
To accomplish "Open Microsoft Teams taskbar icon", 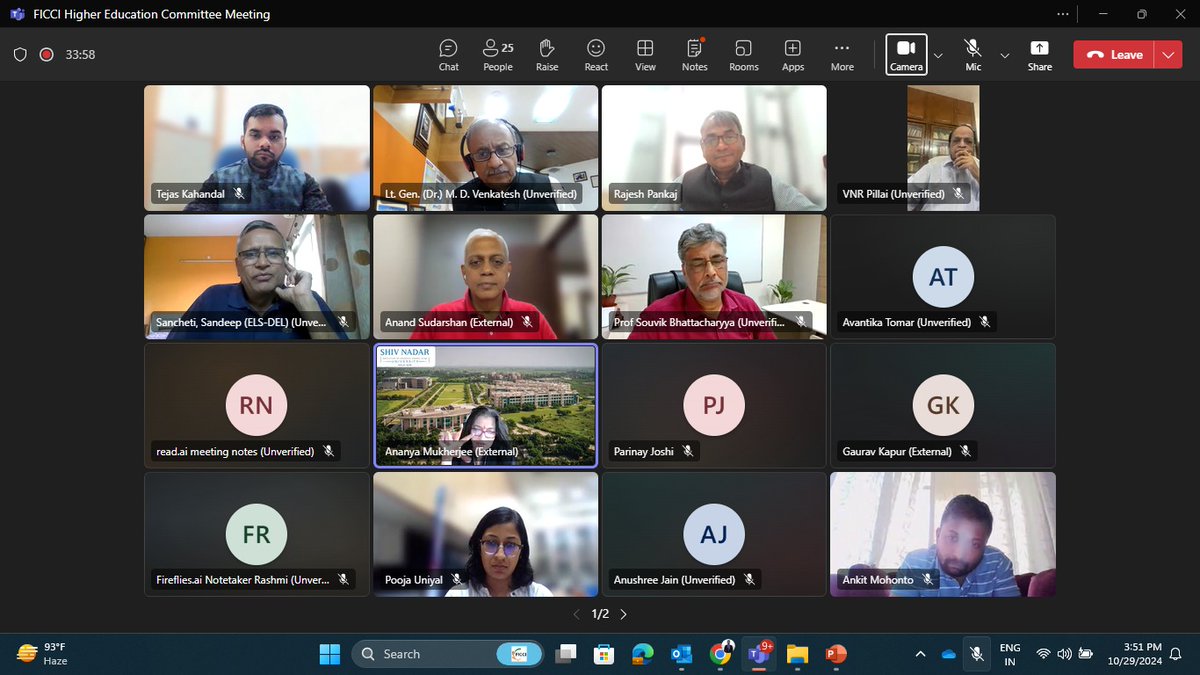I will coord(758,654).
